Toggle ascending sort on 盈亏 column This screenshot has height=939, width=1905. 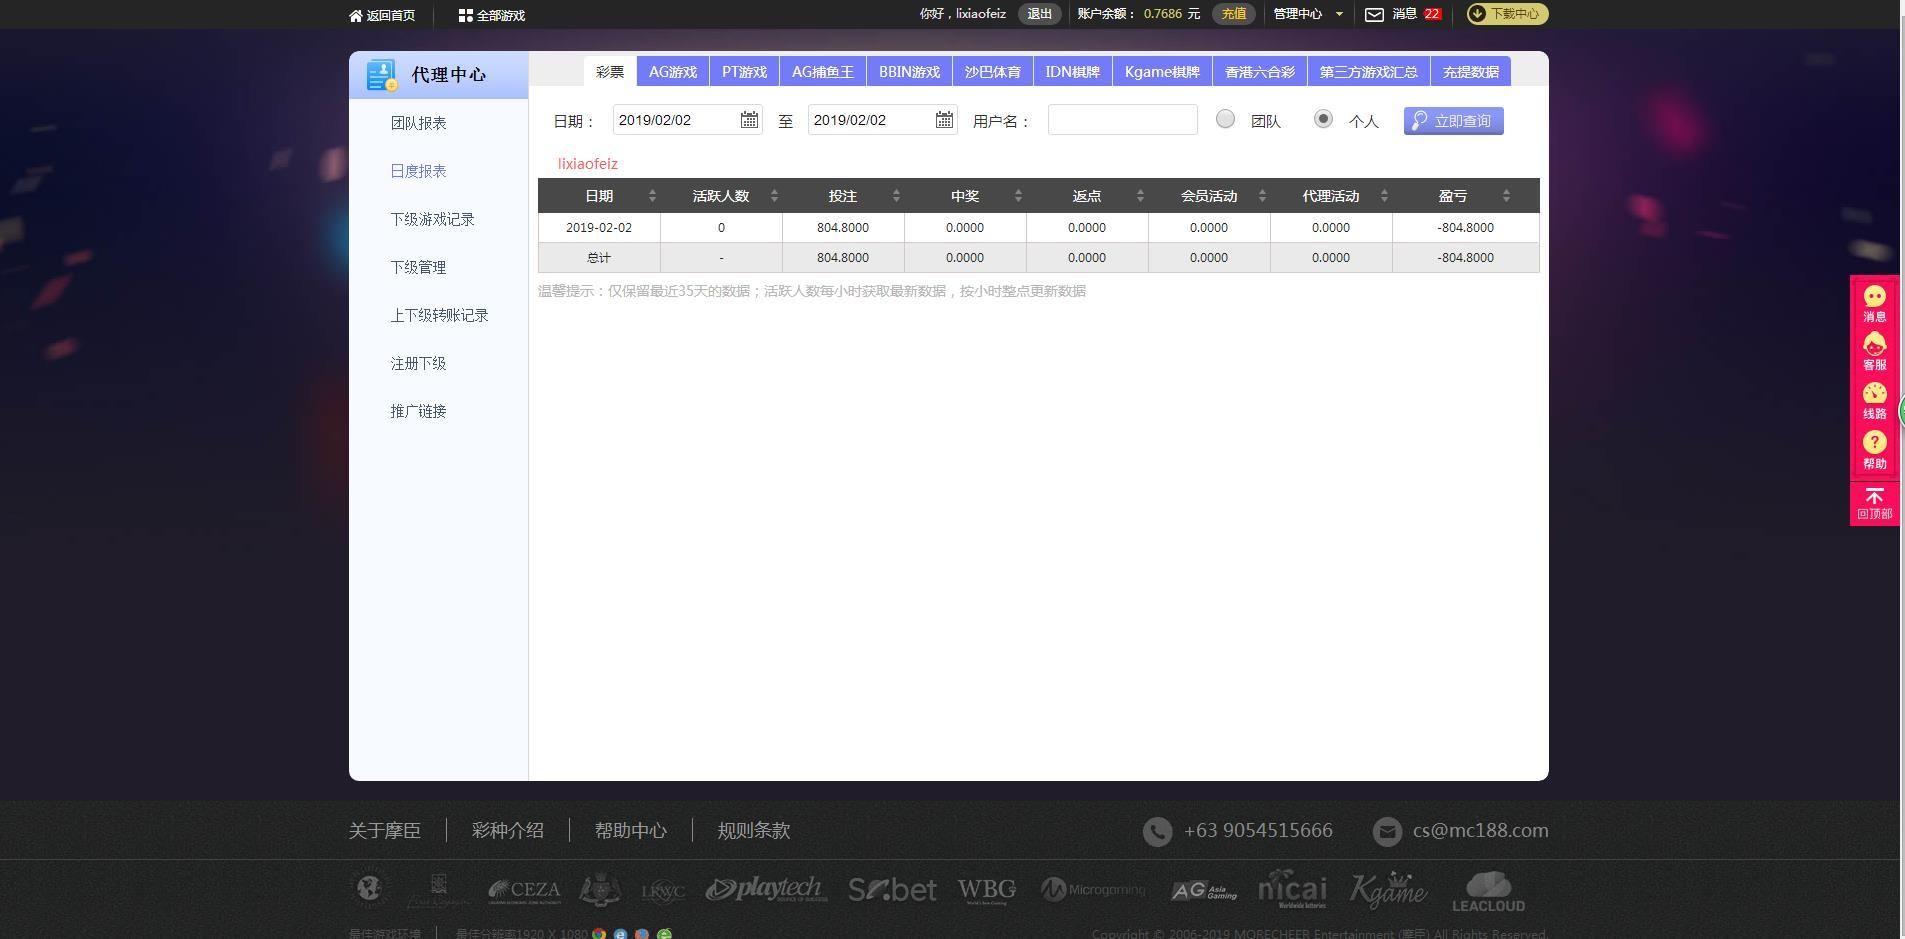1508,190
